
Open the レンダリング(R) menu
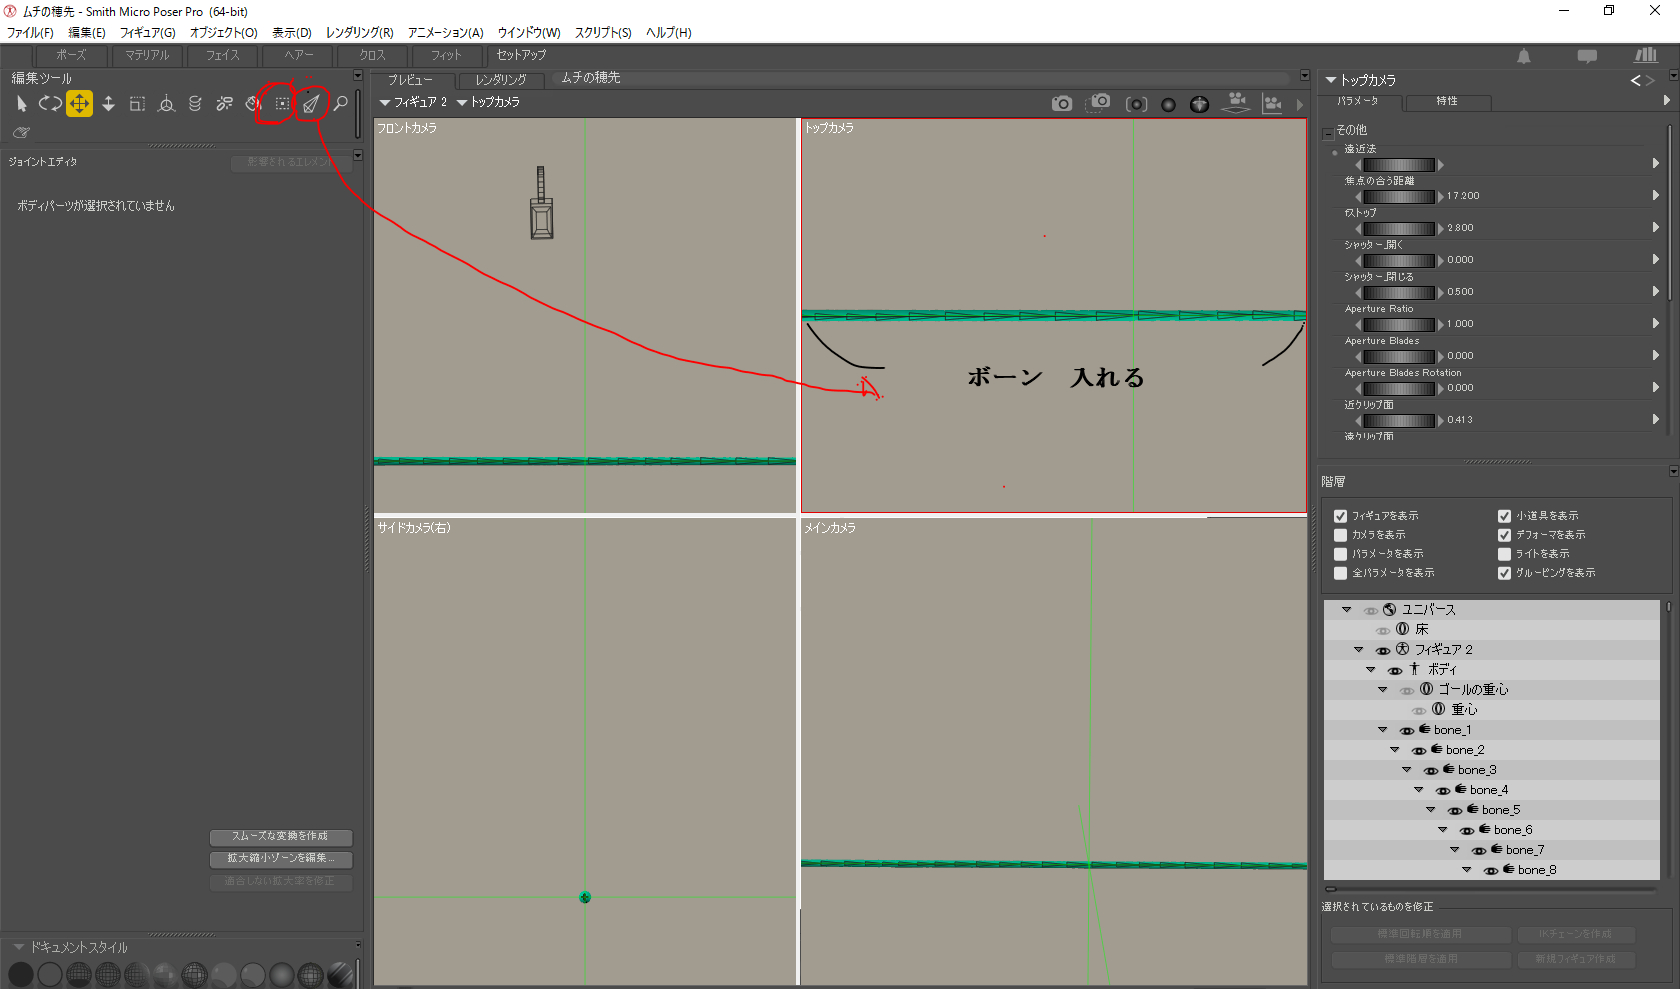[x=359, y=32]
